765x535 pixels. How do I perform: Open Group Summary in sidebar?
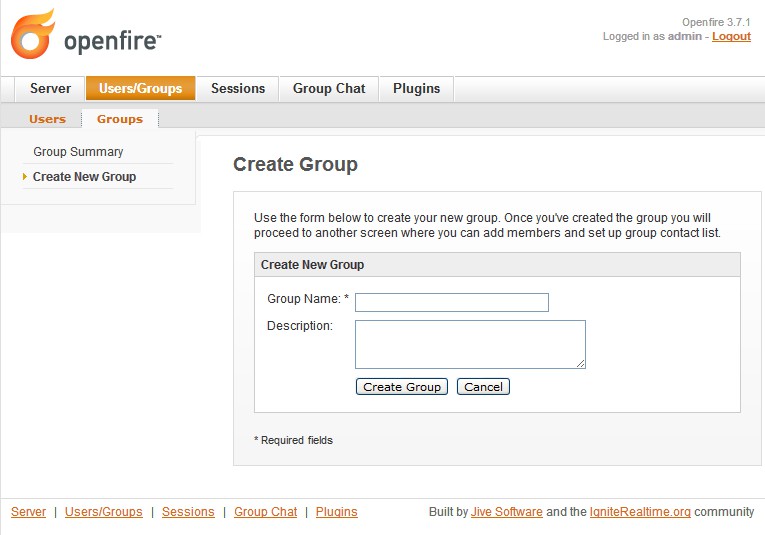tap(78, 152)
